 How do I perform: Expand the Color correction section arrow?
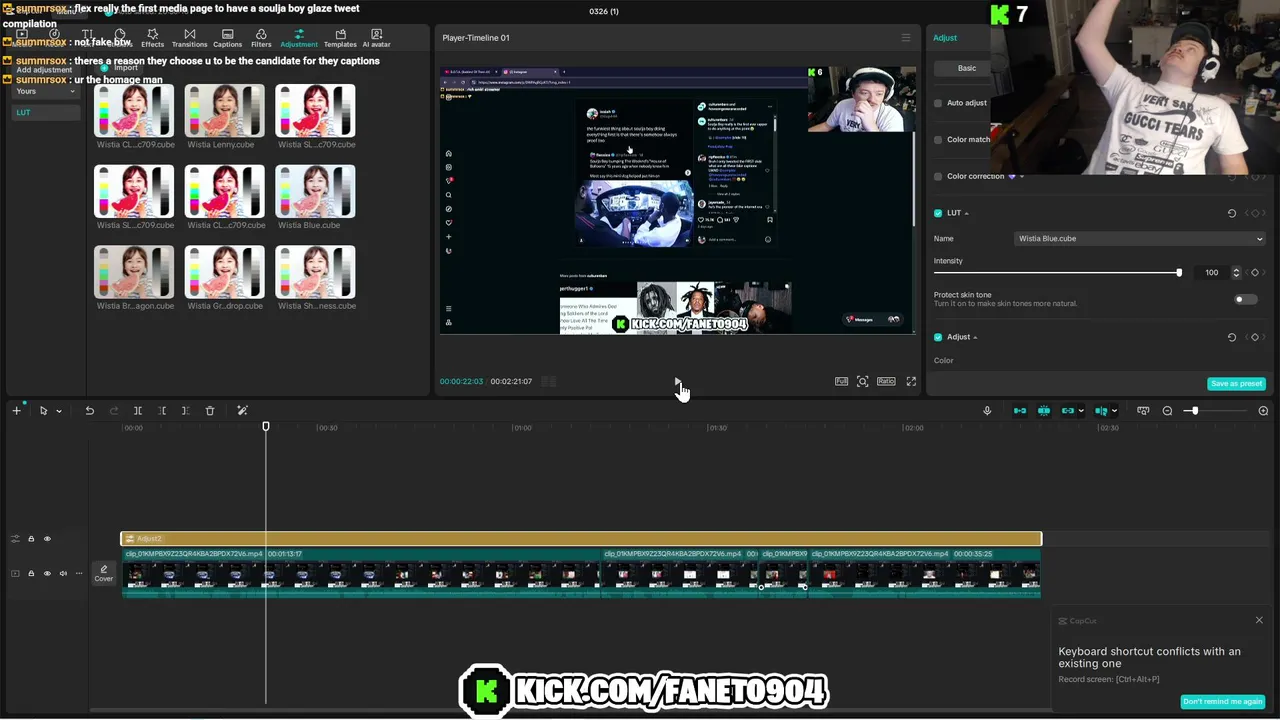[1021, 176]
